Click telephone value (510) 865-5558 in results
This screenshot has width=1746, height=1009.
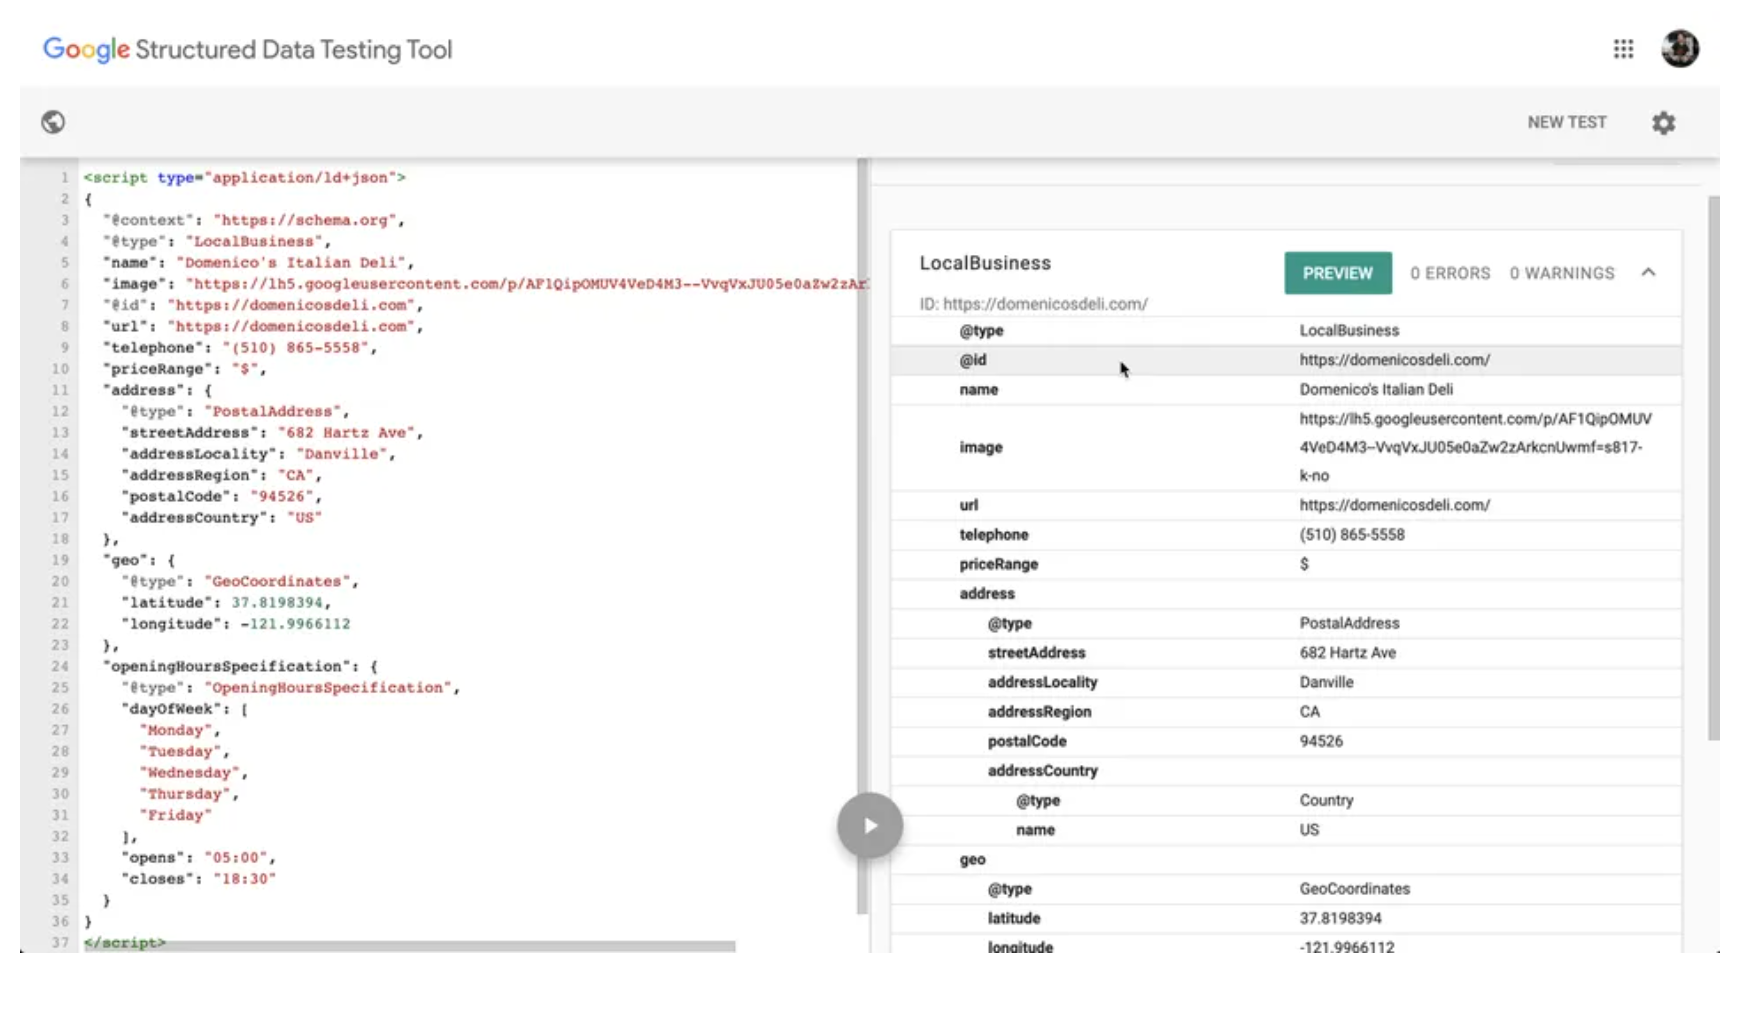coord(1352,535)
